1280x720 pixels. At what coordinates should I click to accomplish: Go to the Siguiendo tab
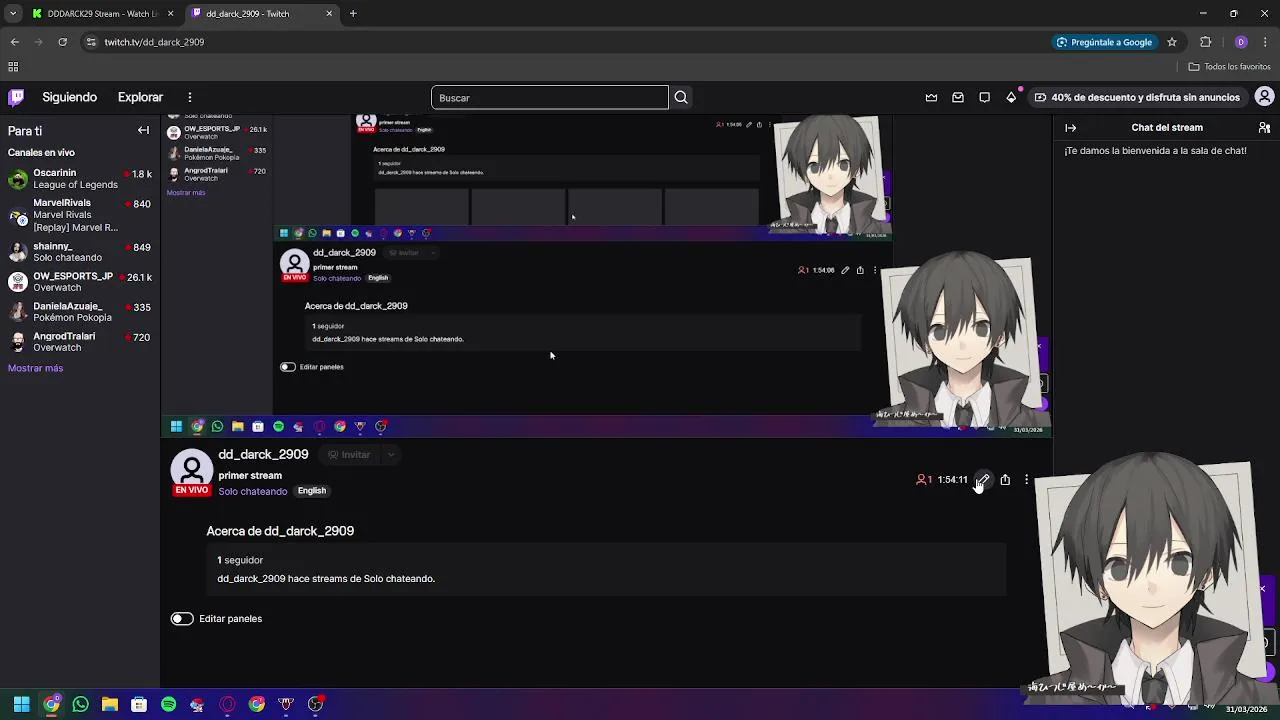click(69, 97)
